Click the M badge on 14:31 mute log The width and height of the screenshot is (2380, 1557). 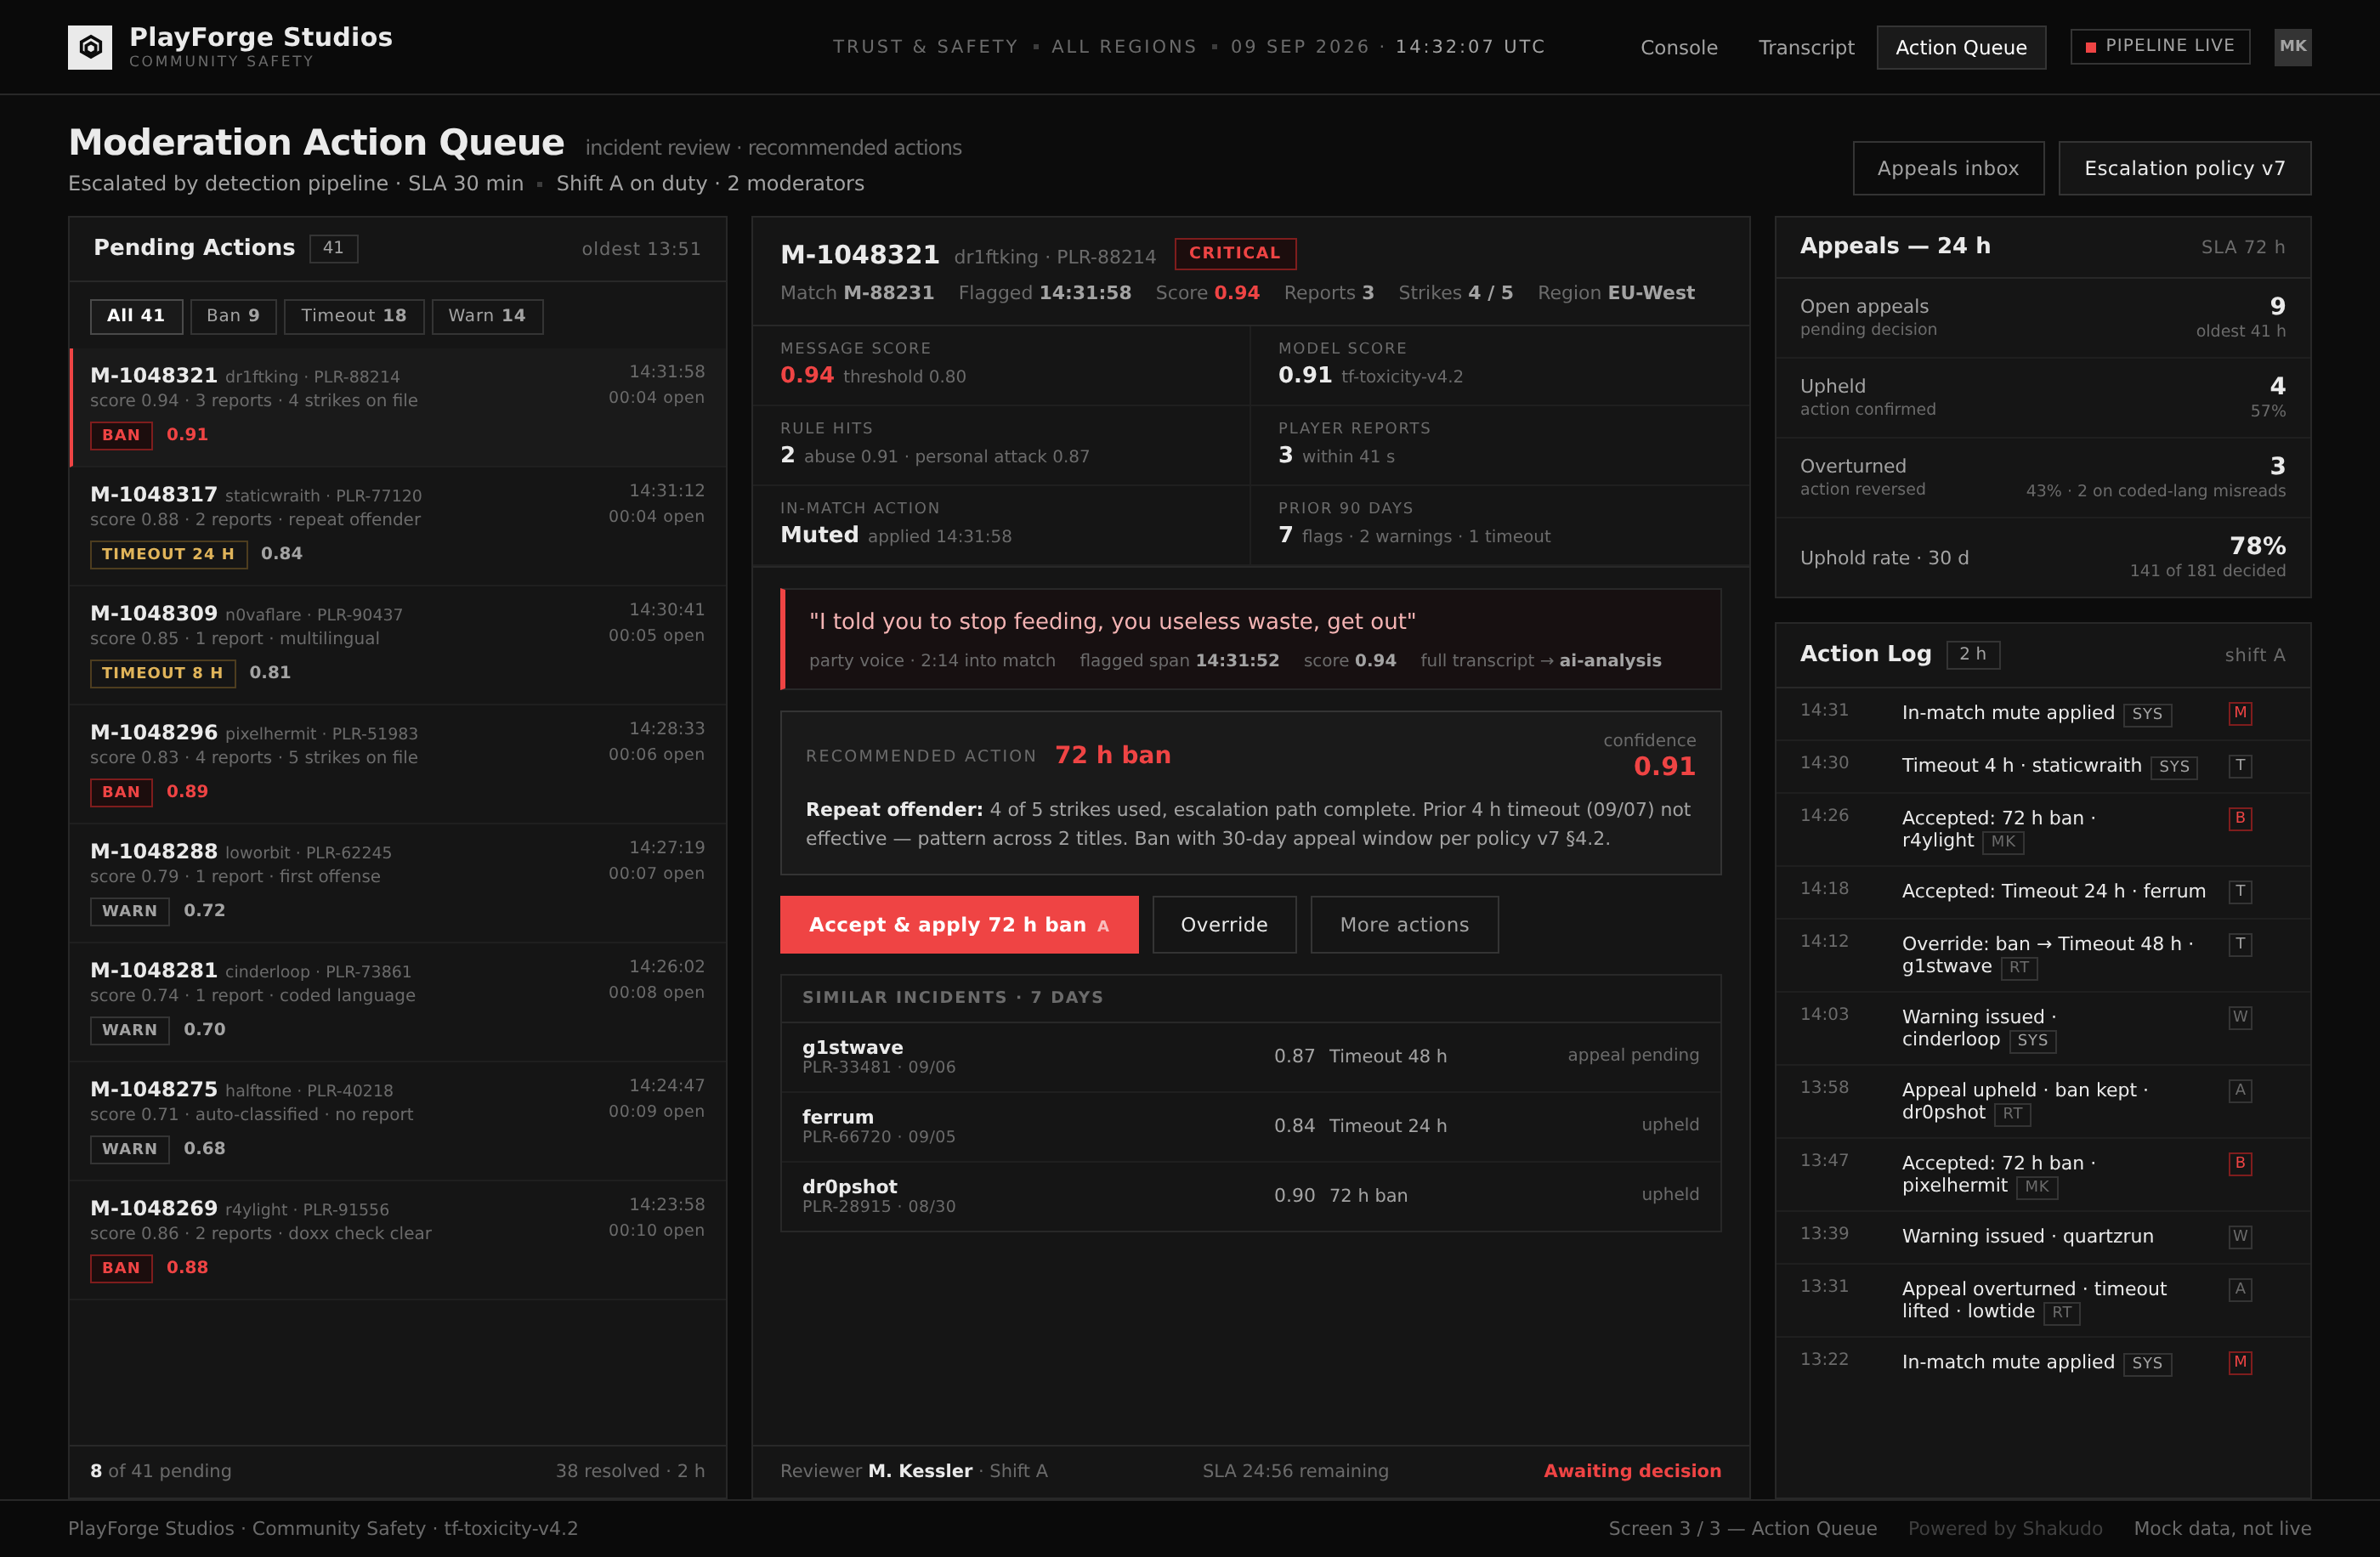click(2240, 713)
